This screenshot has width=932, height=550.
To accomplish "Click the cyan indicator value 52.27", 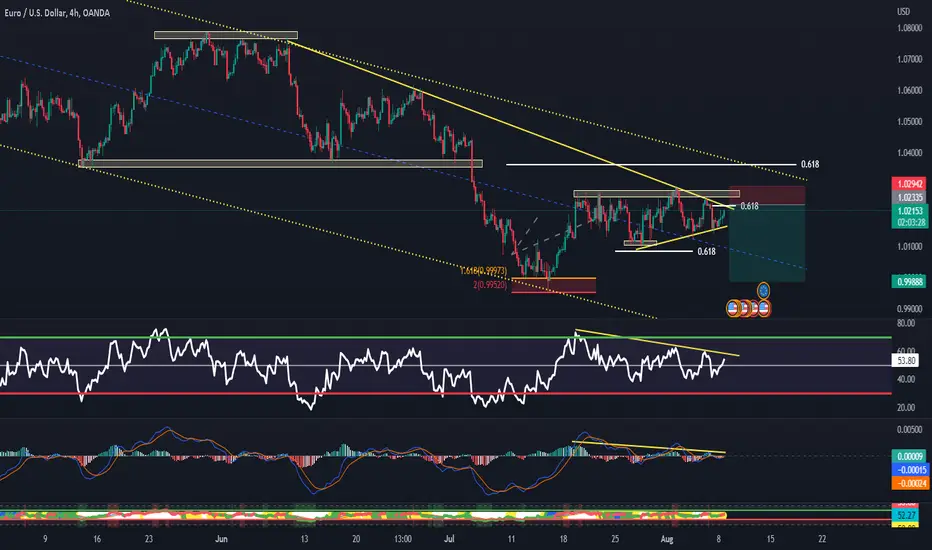I will coord(906,515).
